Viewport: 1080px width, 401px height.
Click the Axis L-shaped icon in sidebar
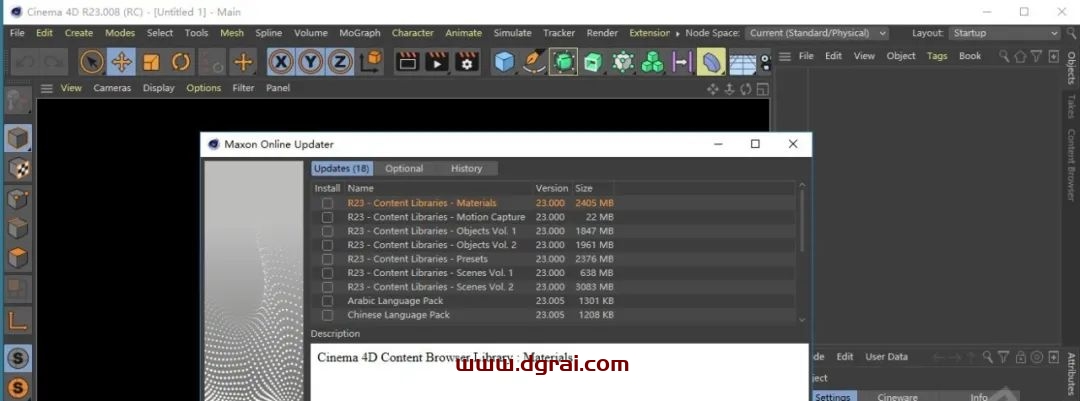(19, 320)
